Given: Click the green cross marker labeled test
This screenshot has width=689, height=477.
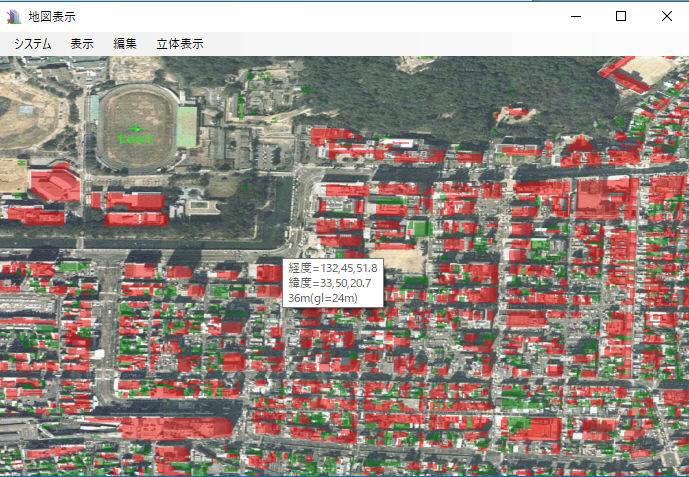Looking at the screenshot, I should tap(136, 129).
